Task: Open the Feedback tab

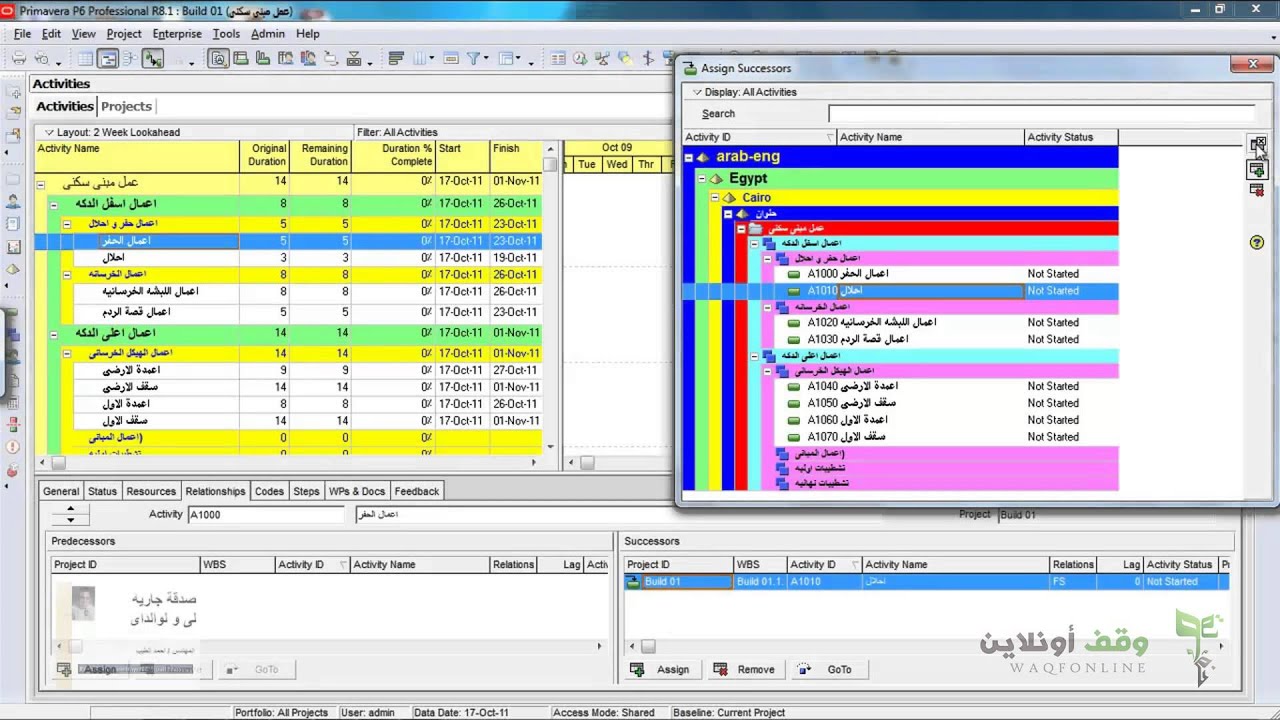Action: [x=417, y=491]
